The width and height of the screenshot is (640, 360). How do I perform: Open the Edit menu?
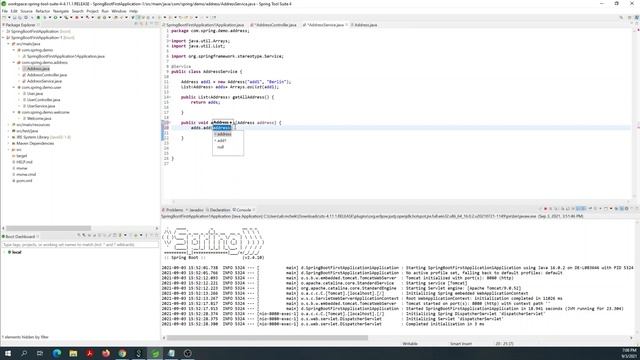click(x=14, y=11)
